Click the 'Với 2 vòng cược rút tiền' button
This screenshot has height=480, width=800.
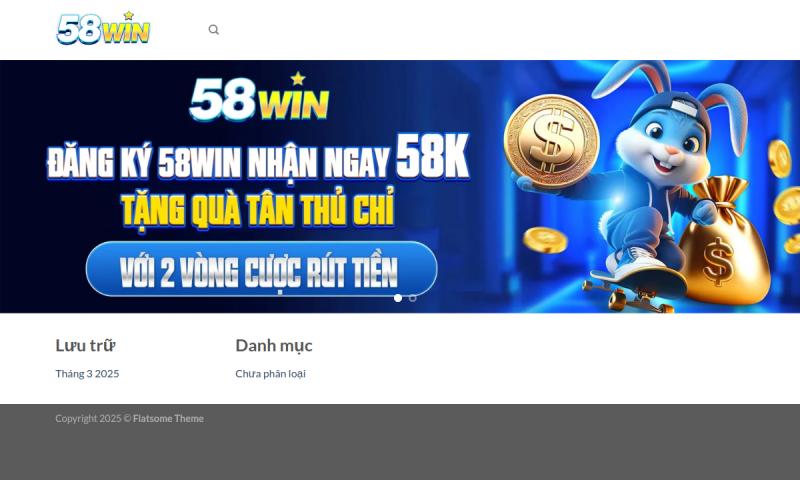[x=262, y=269]
